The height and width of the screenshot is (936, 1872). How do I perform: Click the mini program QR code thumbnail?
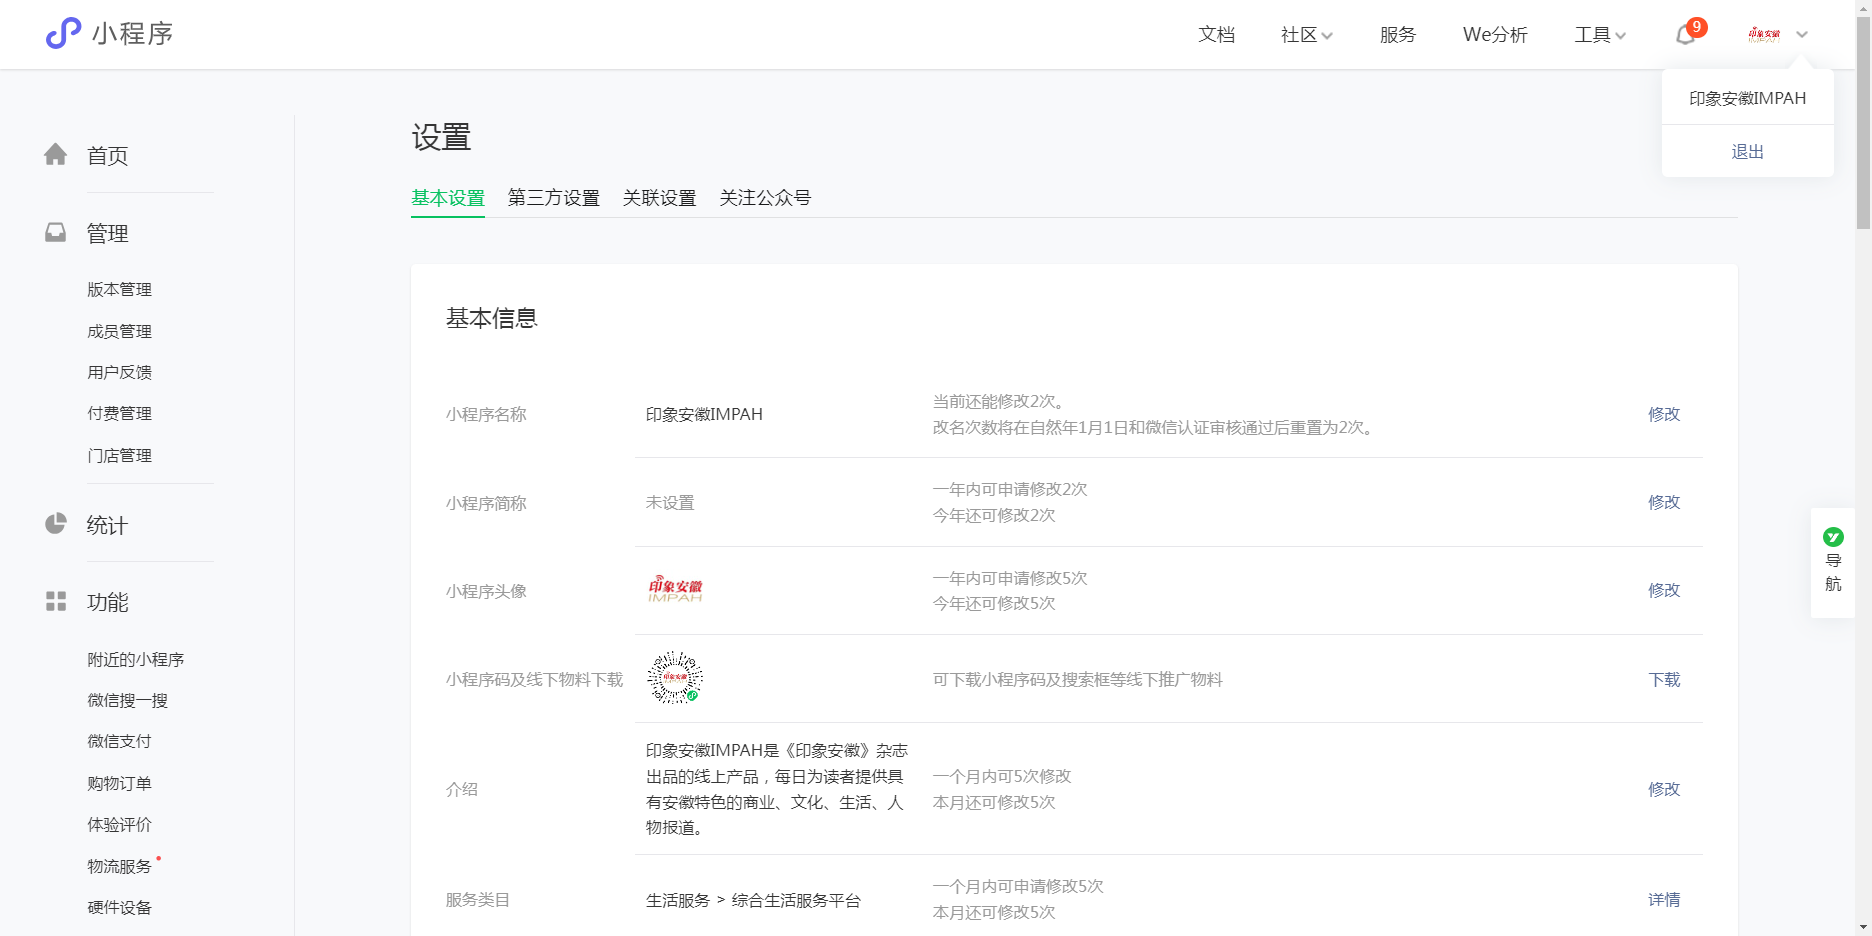(675, 678)
